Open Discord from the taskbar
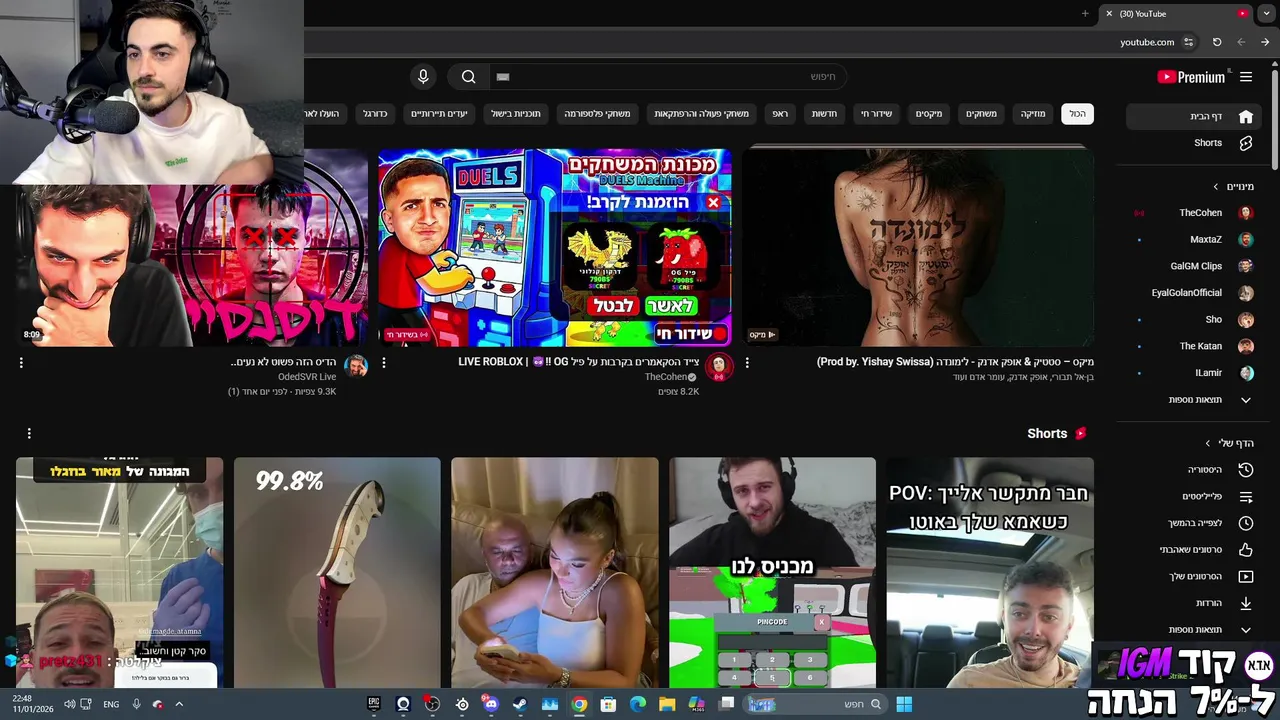 [x=490, y=704]
